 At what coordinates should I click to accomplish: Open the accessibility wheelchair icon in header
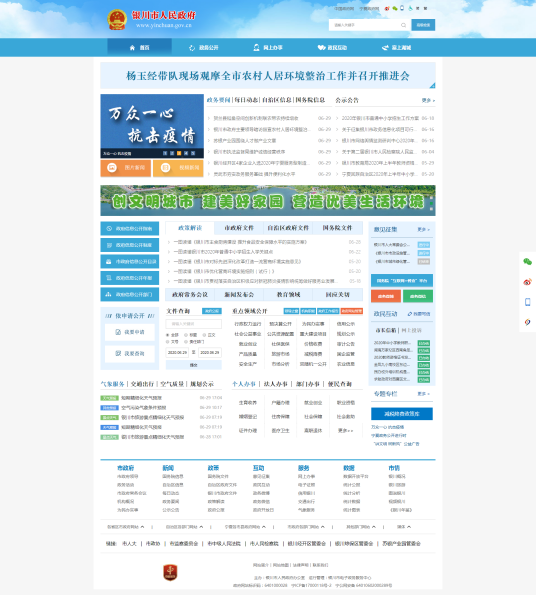[410, 8]
